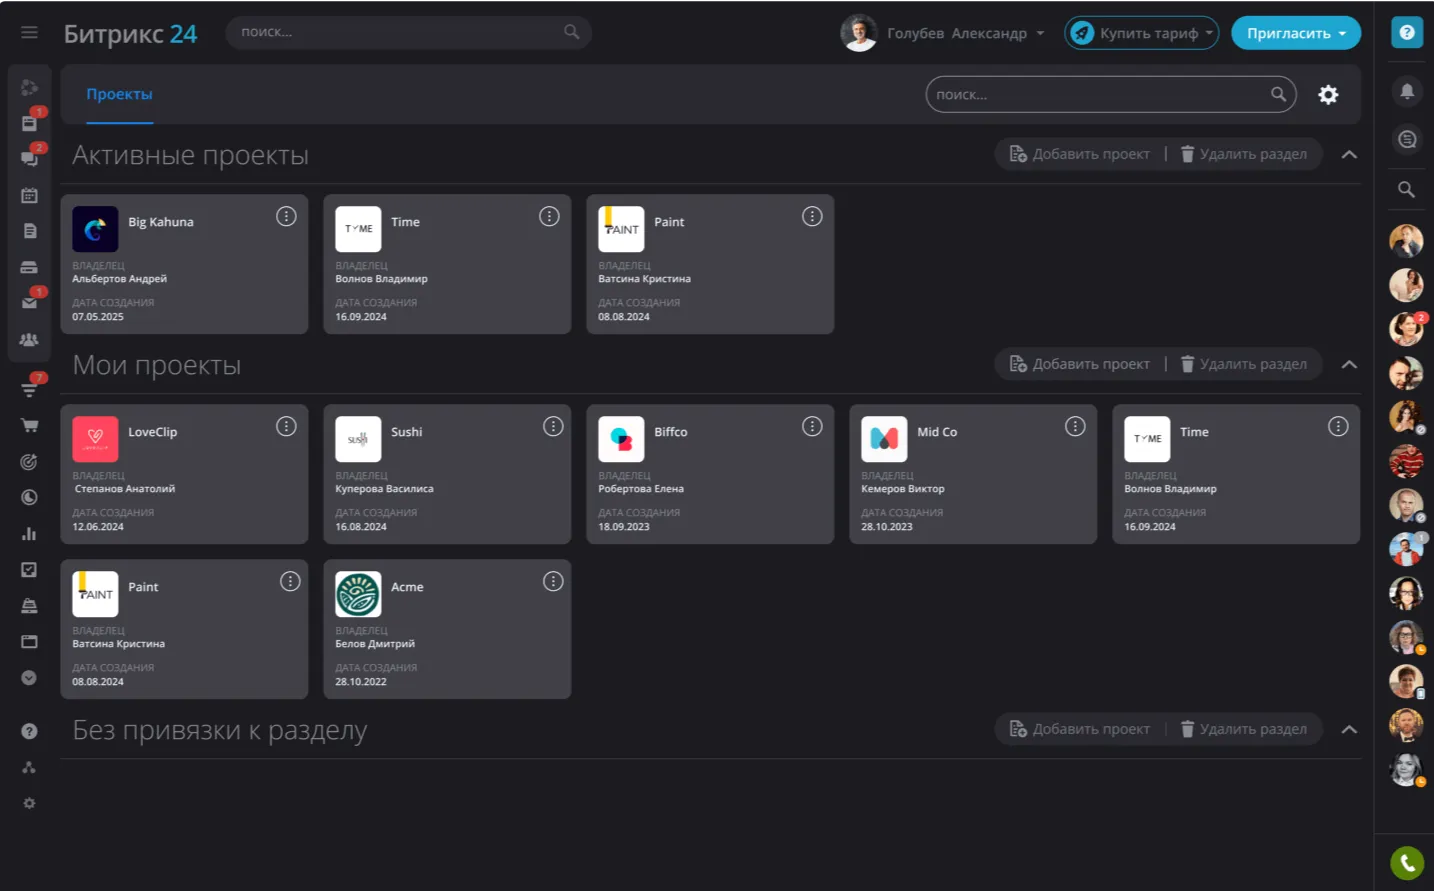Expand more items in left sidebar
This screenshot has width=1434, height=891.
29,677
